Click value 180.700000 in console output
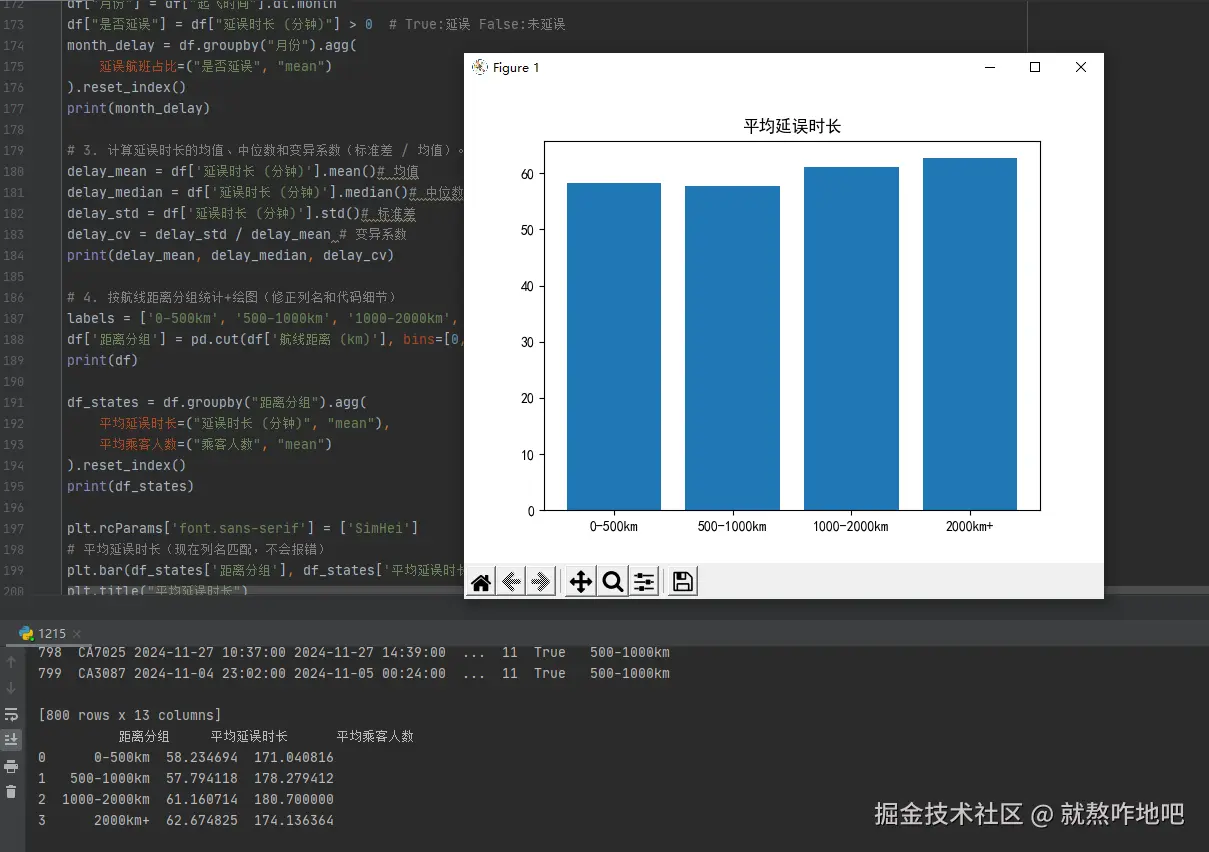Screen dimensions: 1209x852 [x=294, y=799]
